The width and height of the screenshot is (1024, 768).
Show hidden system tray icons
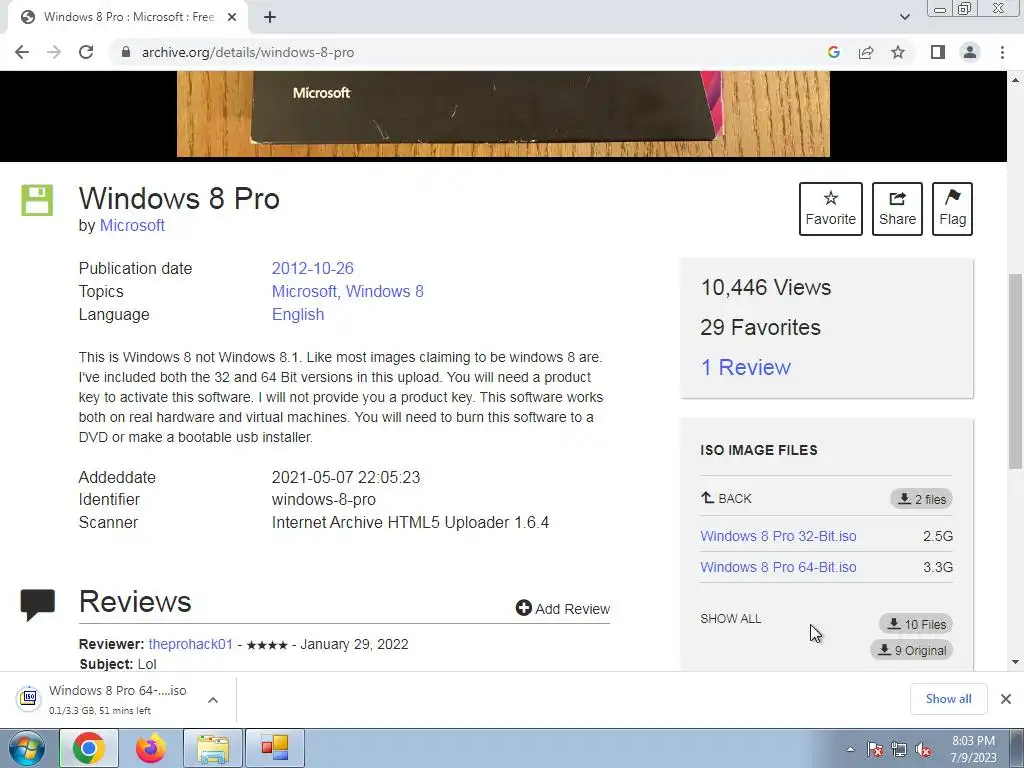tap(850, 749)
